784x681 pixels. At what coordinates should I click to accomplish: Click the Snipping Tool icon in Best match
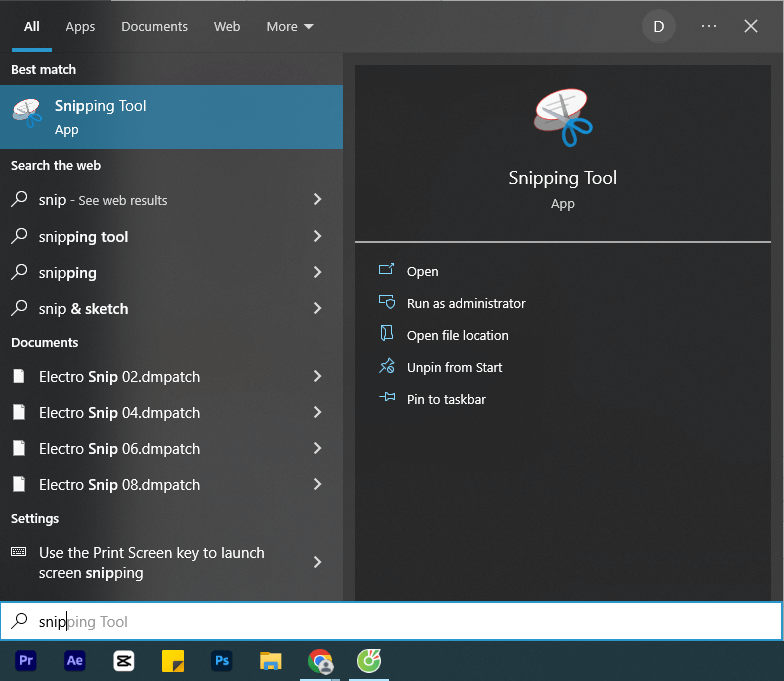(27, 112)
